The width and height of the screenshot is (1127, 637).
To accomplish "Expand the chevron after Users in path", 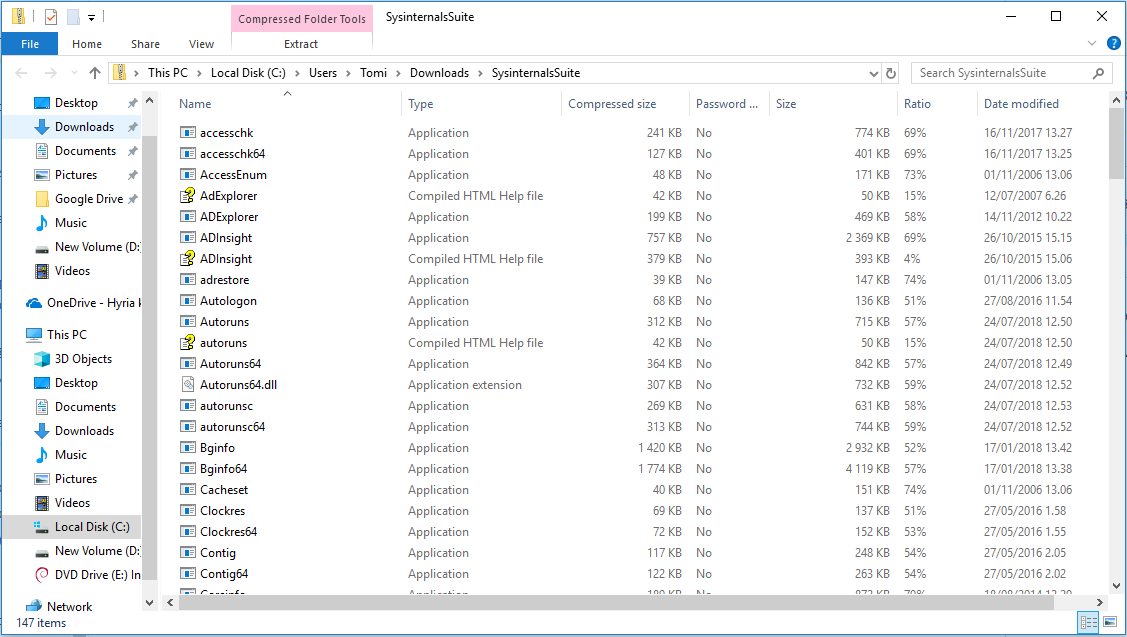I will click(x=349, y=73).
